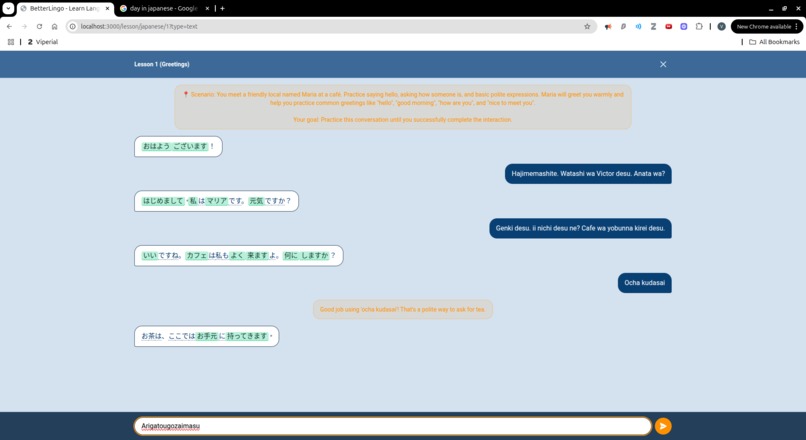Click the purple round extension icon

684,27
